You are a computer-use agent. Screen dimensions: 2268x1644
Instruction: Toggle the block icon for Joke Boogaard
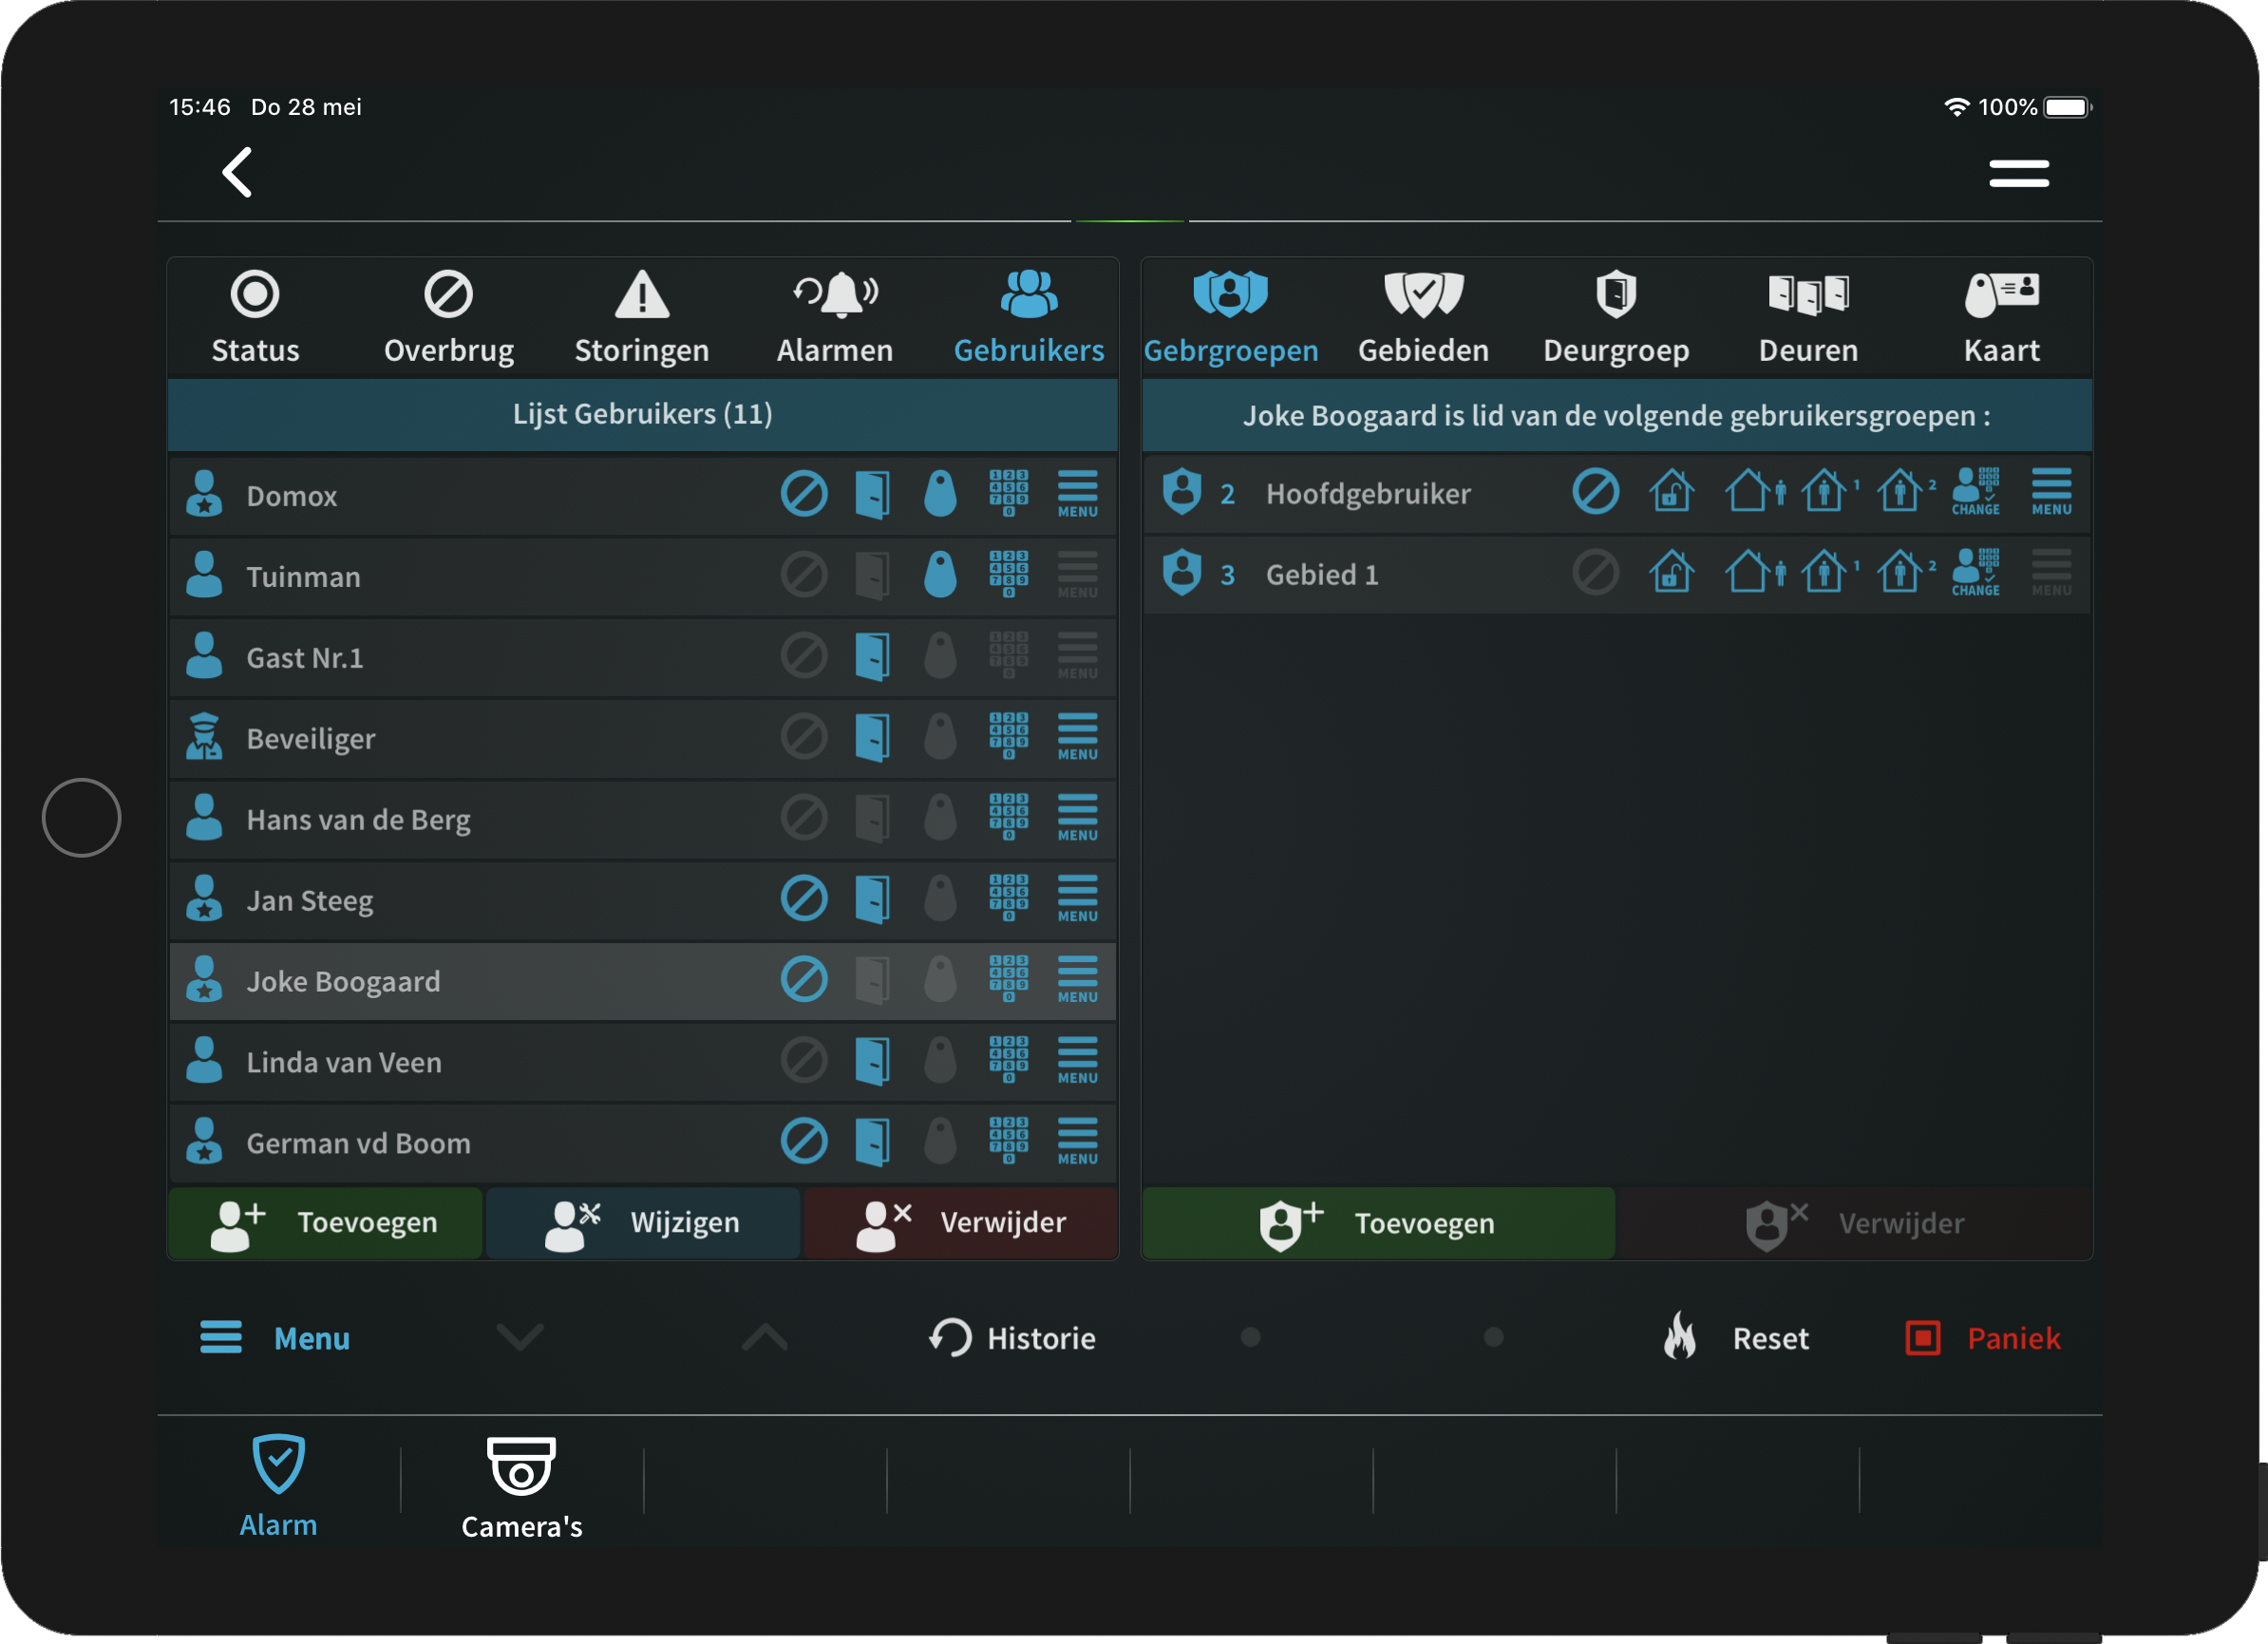(x=804, y=979)
